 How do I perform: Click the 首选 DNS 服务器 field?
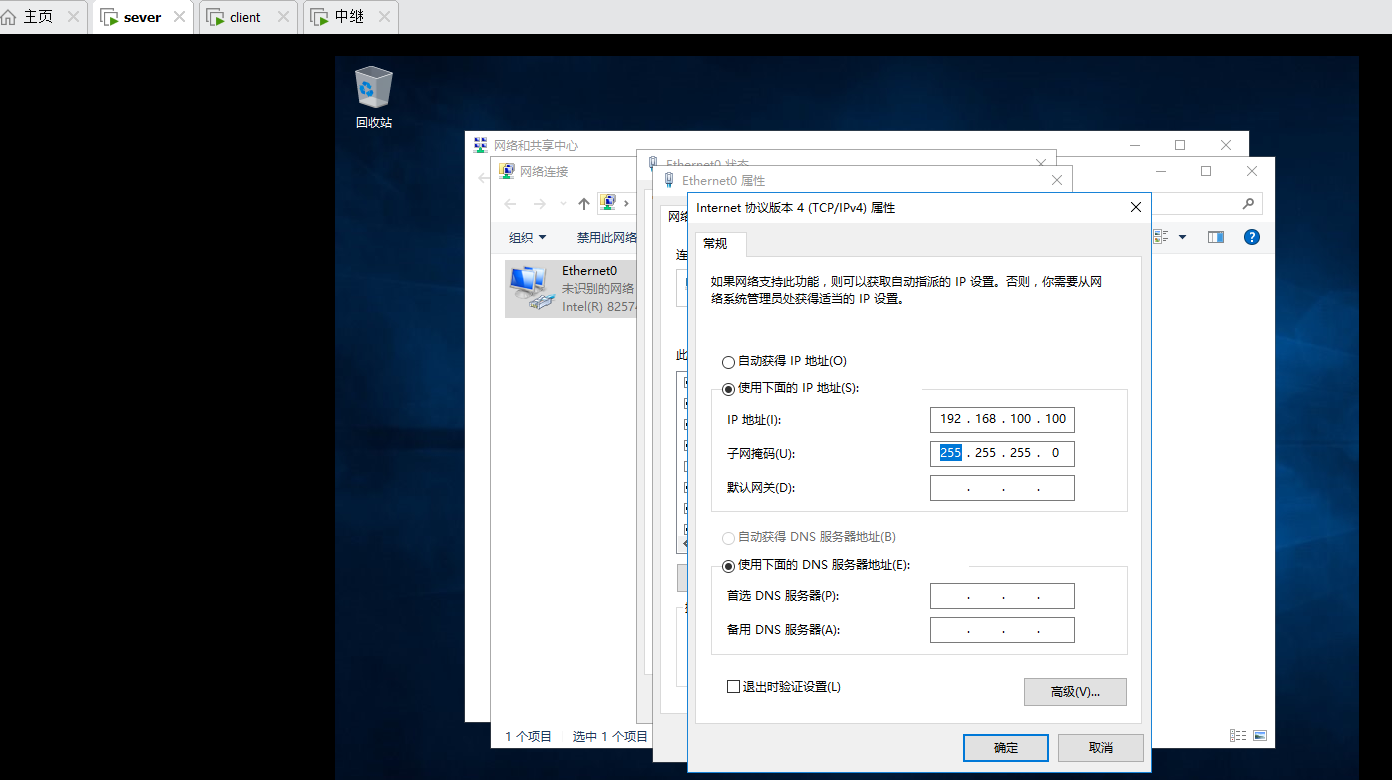[x=1002, y=596]
